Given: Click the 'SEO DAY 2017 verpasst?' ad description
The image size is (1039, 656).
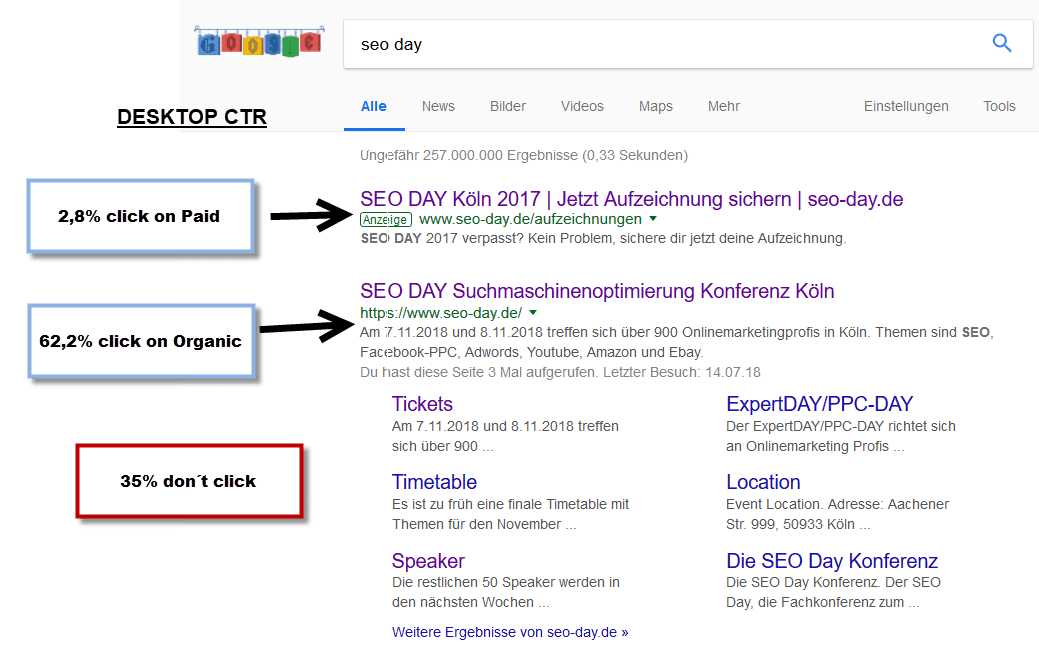Looking at the screenshot, I should pyautogui.click(x=603, y=238).
